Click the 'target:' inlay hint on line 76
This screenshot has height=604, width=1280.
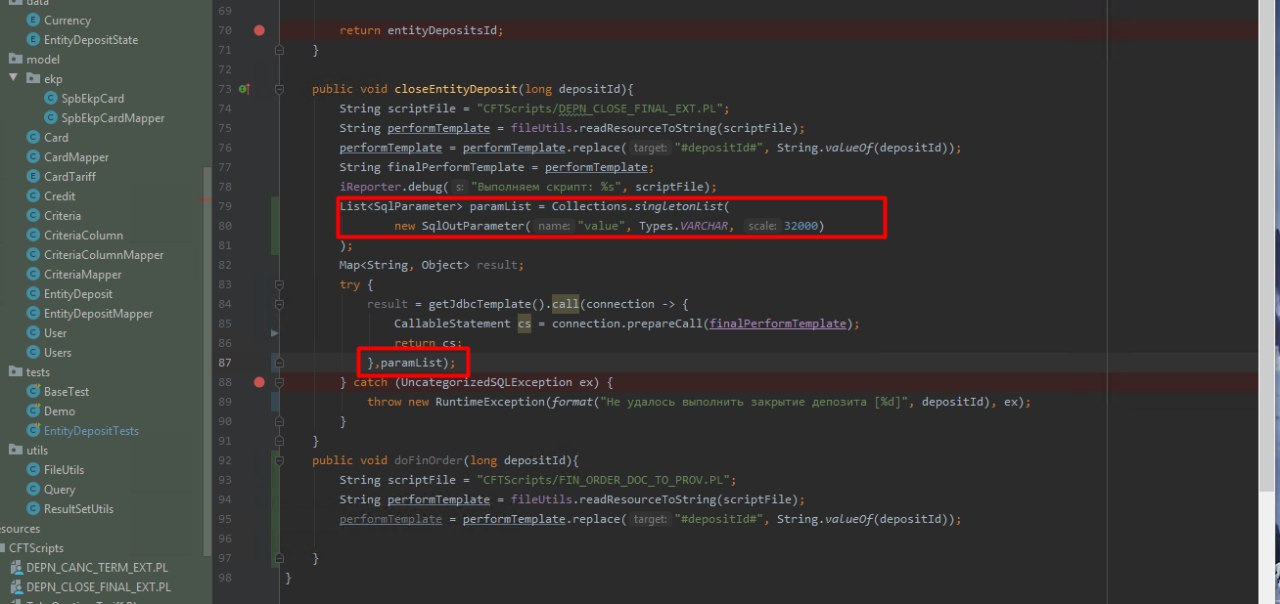tap(650, 148)
